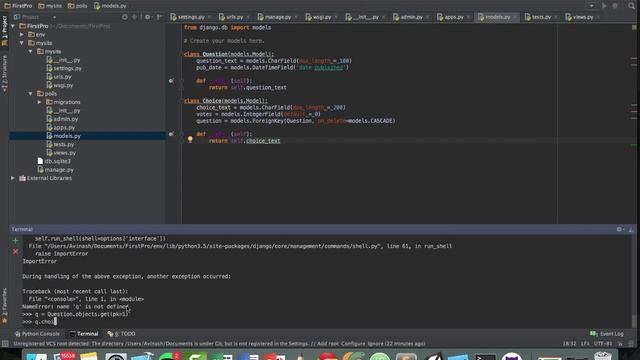
Task: Open the Project panel settings gear
Action: 148,17
